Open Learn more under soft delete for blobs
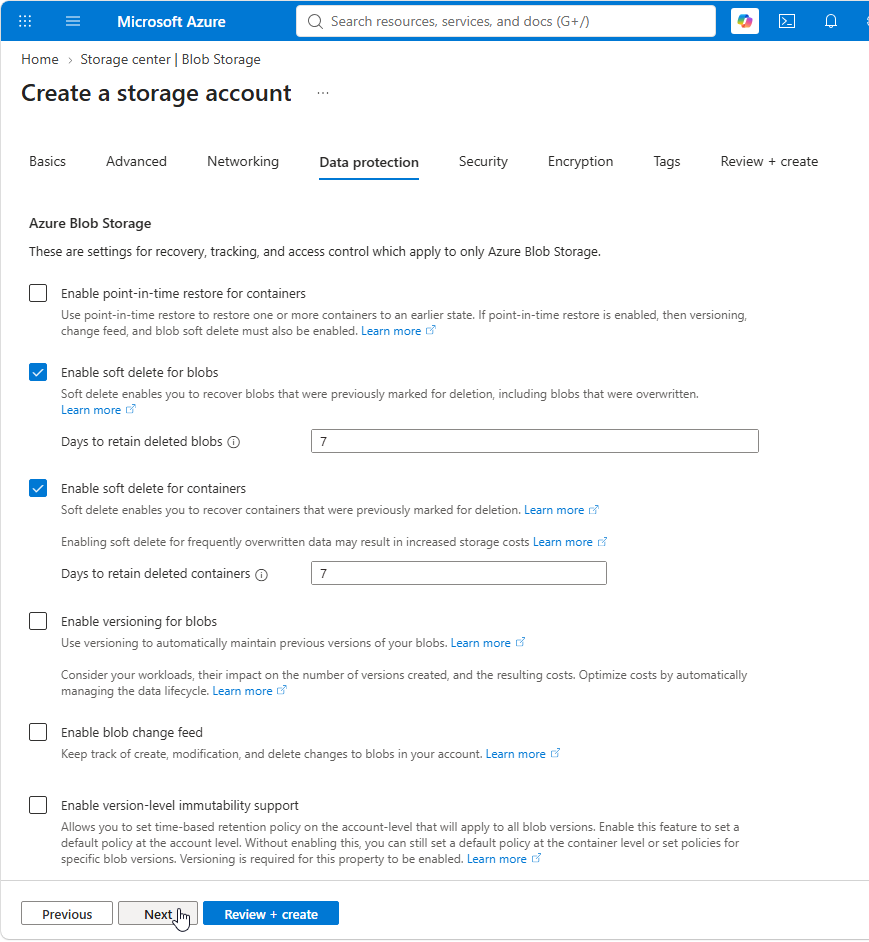 [91, 410]
